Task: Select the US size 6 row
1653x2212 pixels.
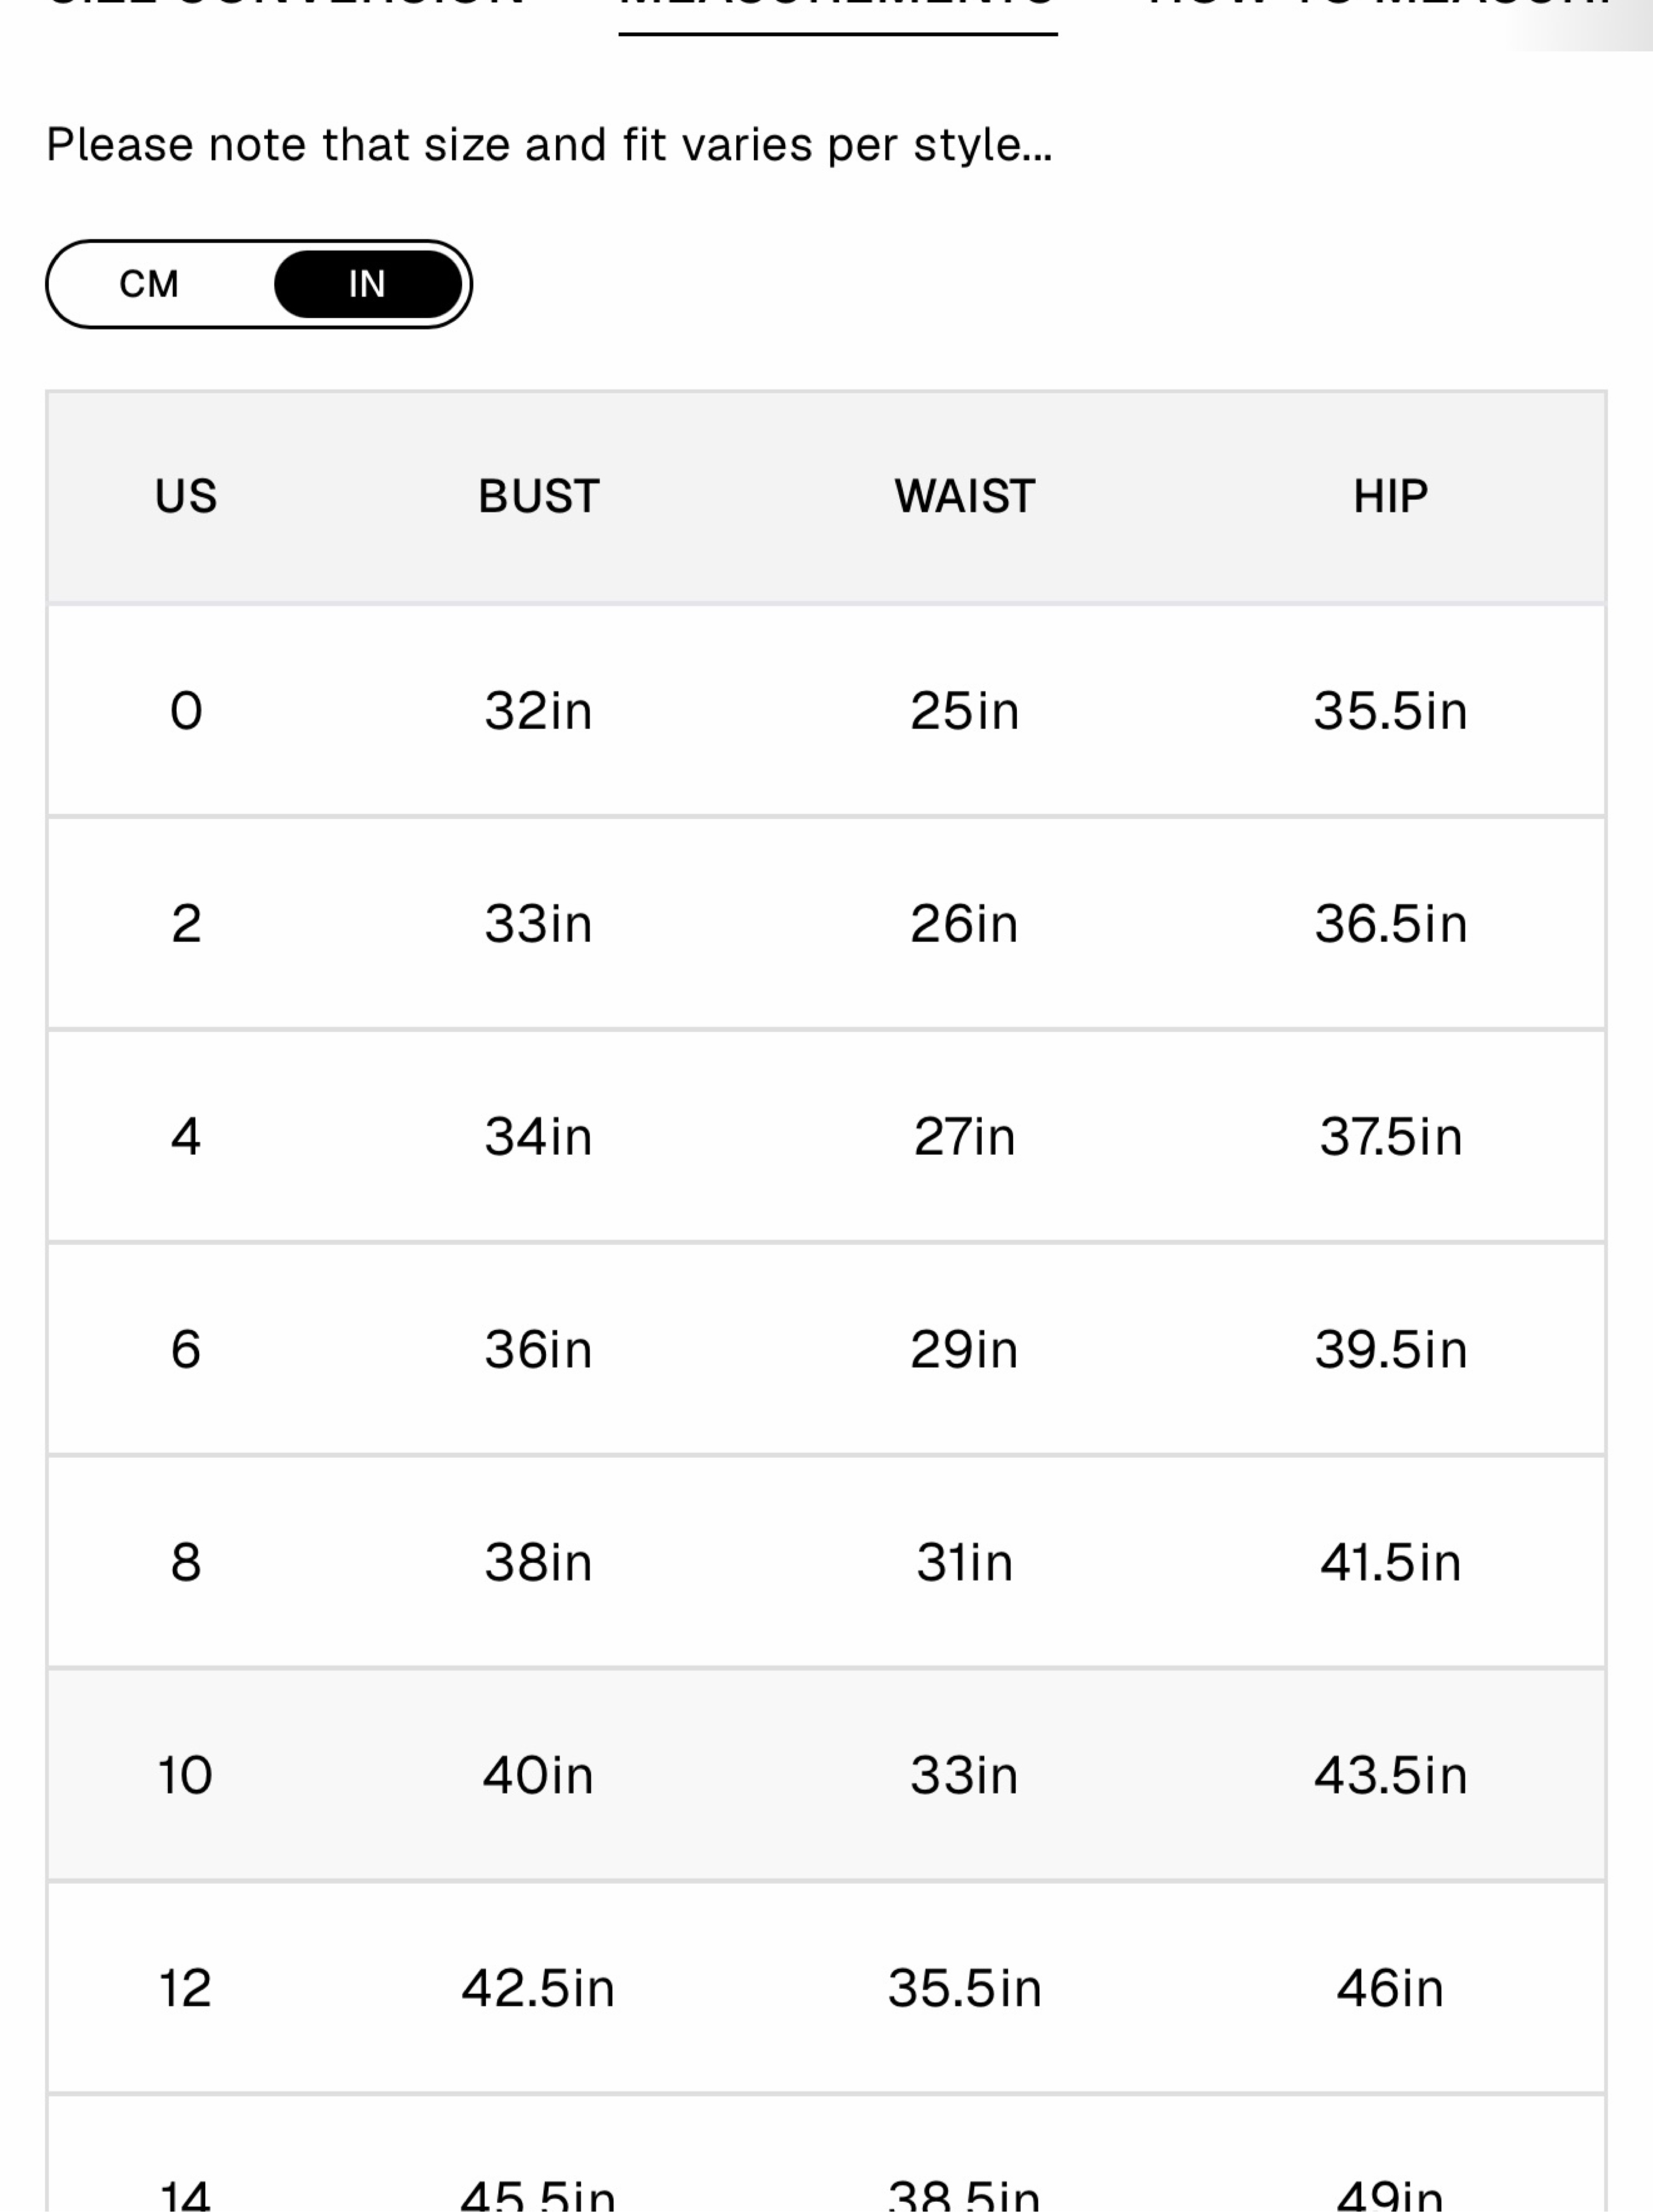Action: pos(826,1350)
